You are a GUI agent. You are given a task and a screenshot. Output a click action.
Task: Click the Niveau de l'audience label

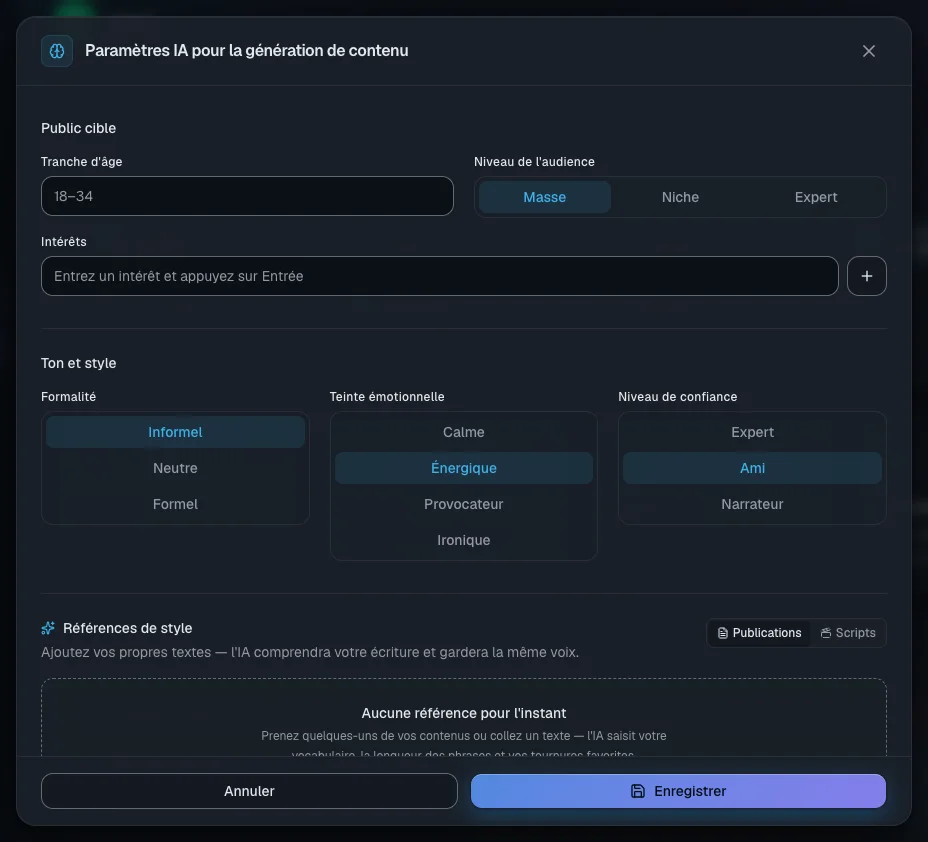[534, 162]
